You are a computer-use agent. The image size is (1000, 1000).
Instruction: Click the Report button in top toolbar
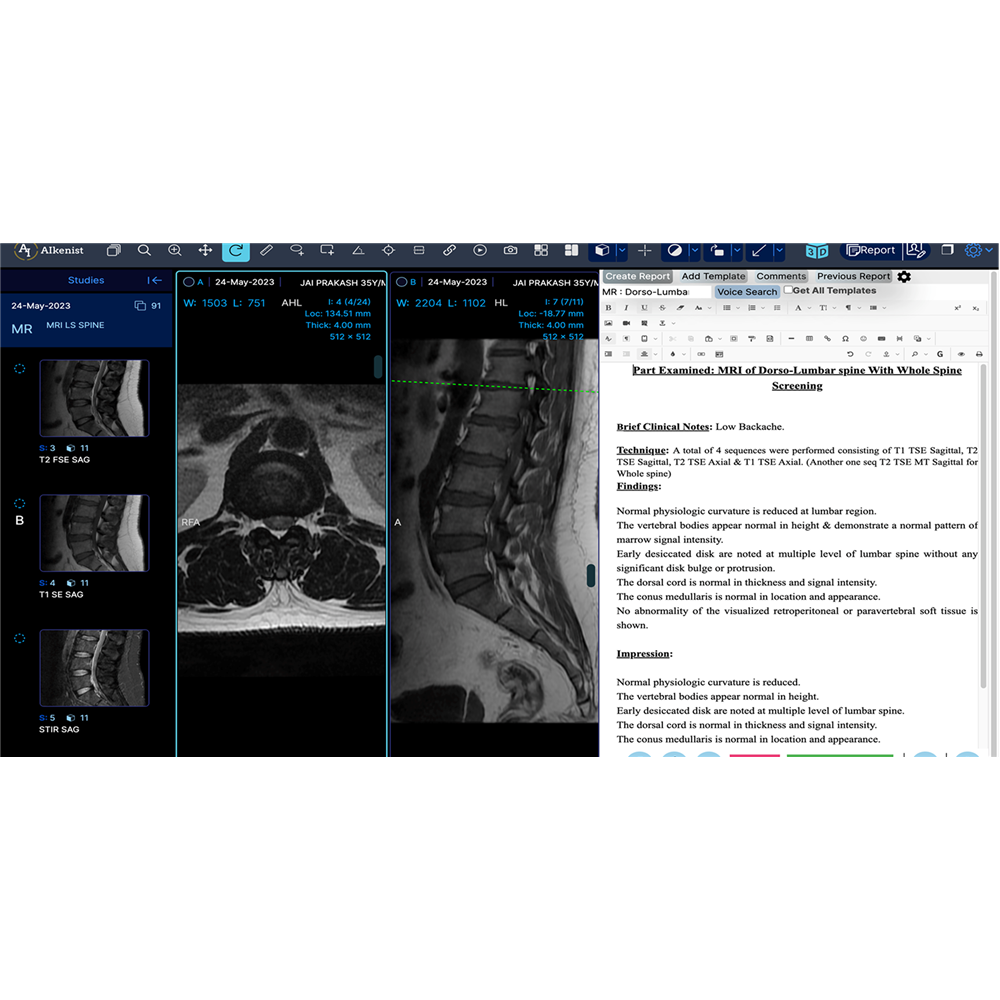(x=870, y=250)
